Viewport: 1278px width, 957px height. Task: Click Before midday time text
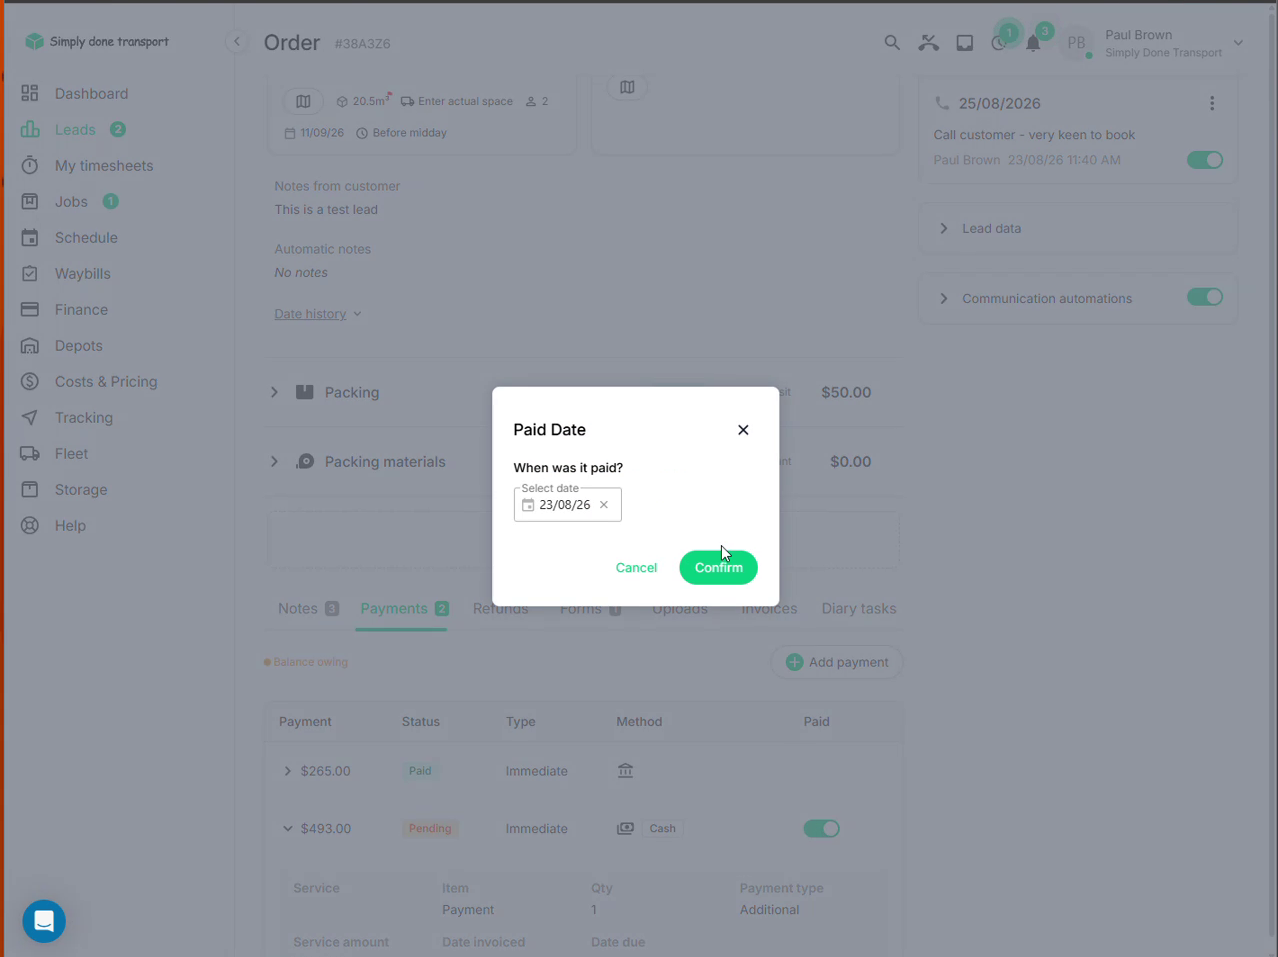click(x=409, y=132)
